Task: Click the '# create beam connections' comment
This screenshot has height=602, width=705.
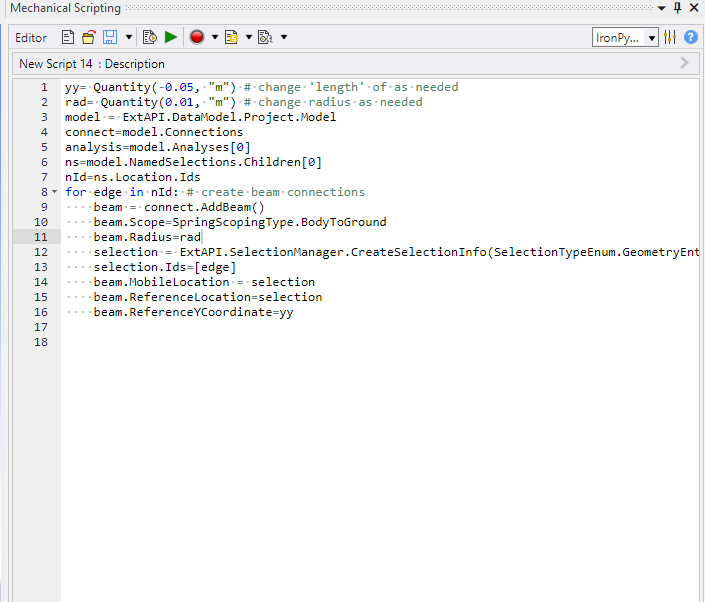Action: pos(276,192)
